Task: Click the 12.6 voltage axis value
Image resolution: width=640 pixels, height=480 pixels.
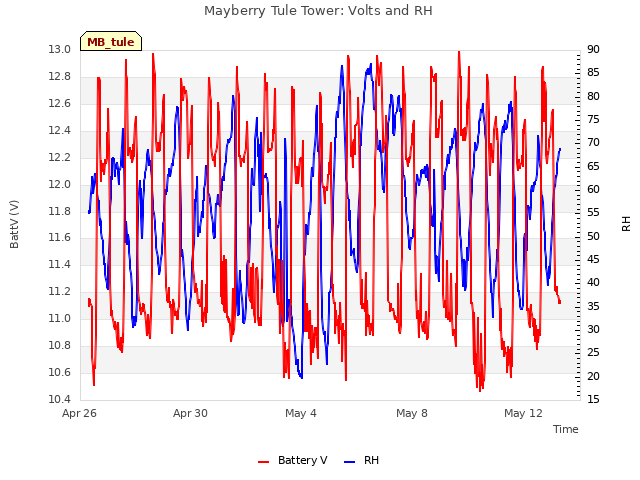Action: [59, 103]
